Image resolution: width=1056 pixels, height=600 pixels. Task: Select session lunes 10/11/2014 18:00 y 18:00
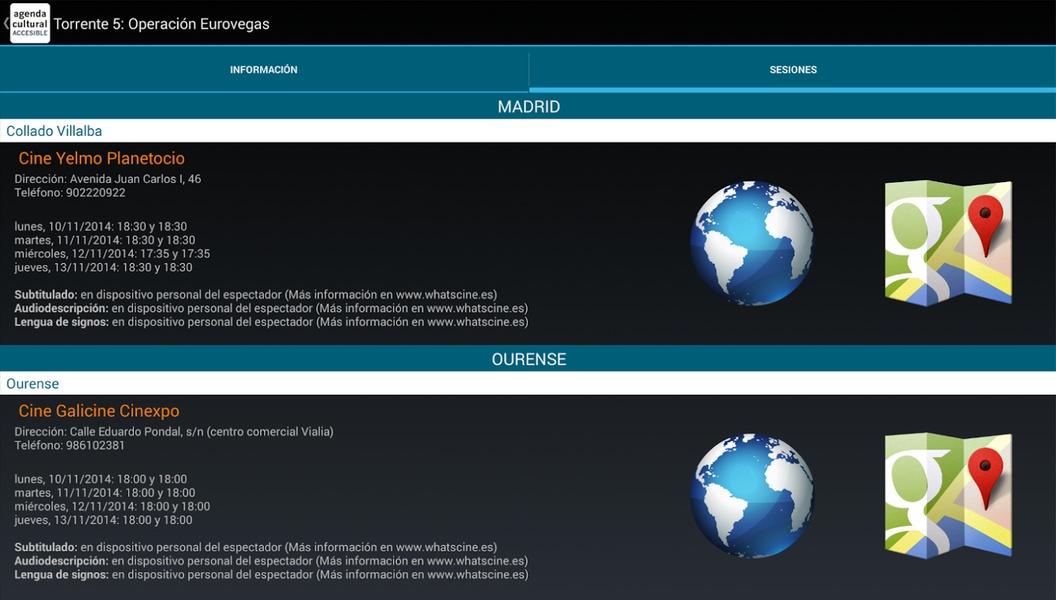[101, 479]
